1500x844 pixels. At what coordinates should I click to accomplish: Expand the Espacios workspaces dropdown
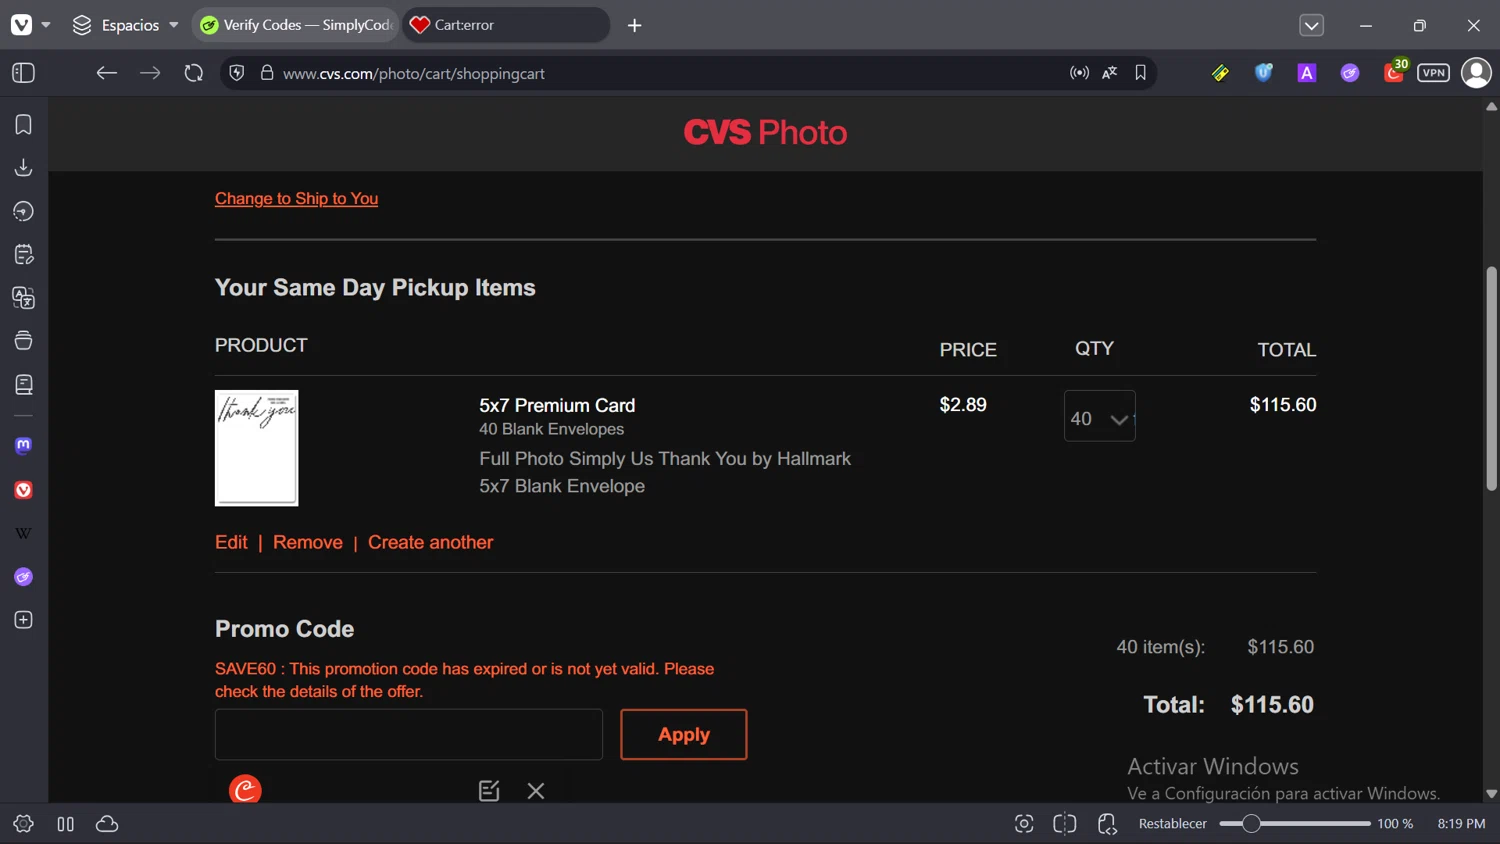(126, 25)
